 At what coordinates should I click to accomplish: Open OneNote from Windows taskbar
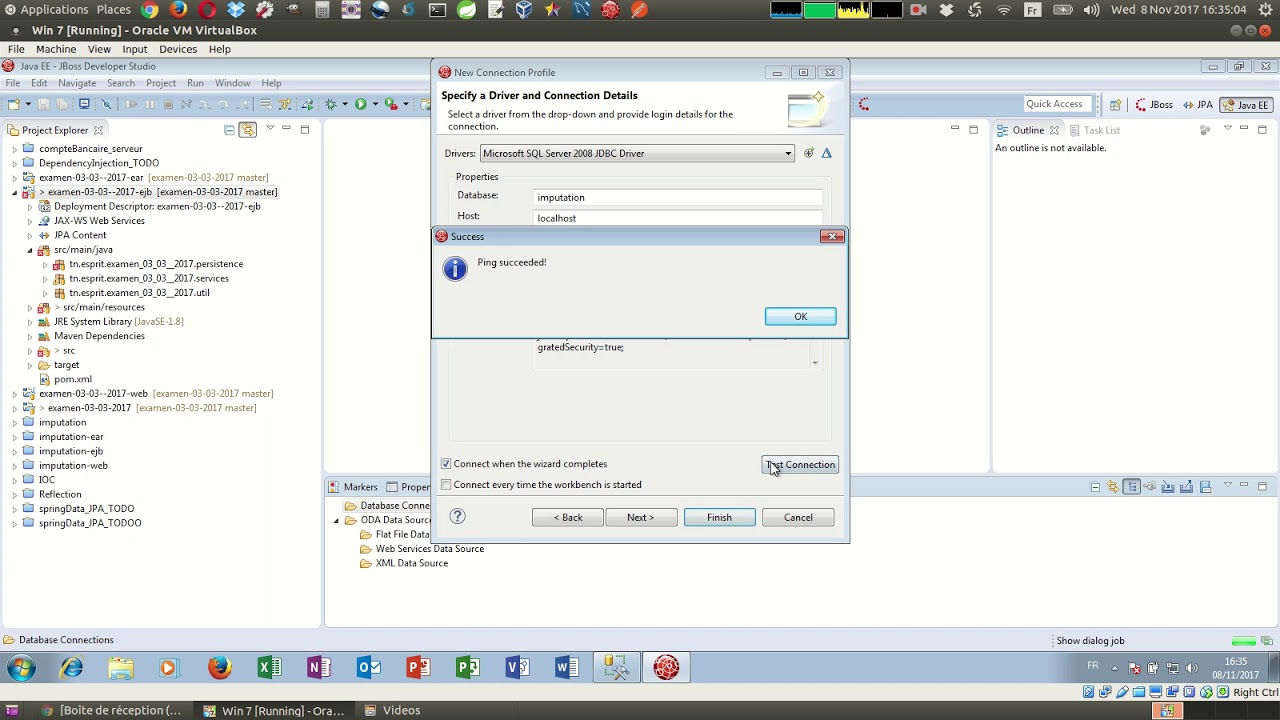pyautogui.click(x=319, y=667)
